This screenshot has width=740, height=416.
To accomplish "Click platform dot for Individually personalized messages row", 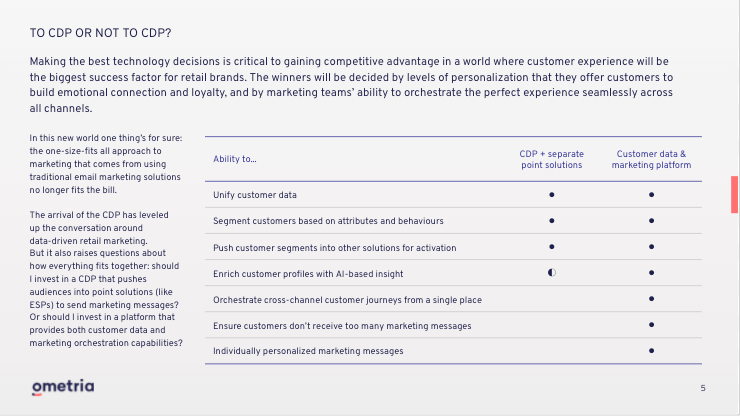I will [651, 350].
